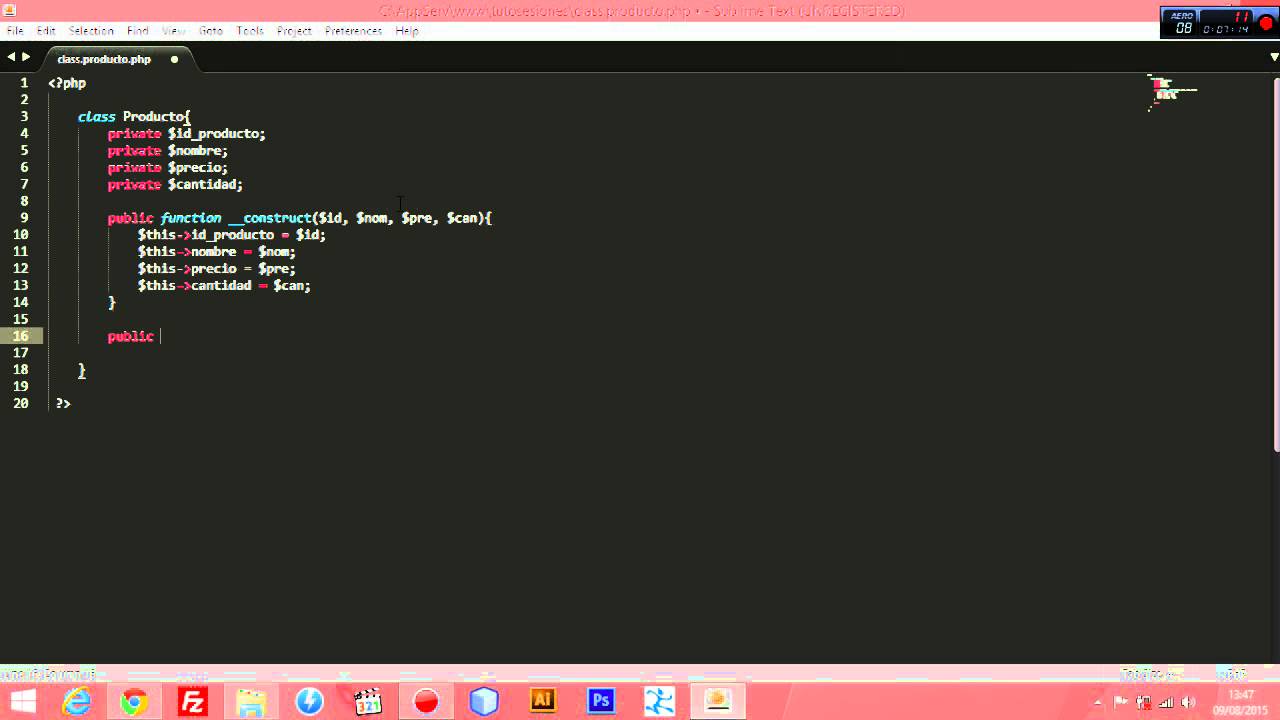The width and height of the screenshot is (1280, 720).
Task: Click the $this->cantidad assignment line
Action: tap(224, 286)
